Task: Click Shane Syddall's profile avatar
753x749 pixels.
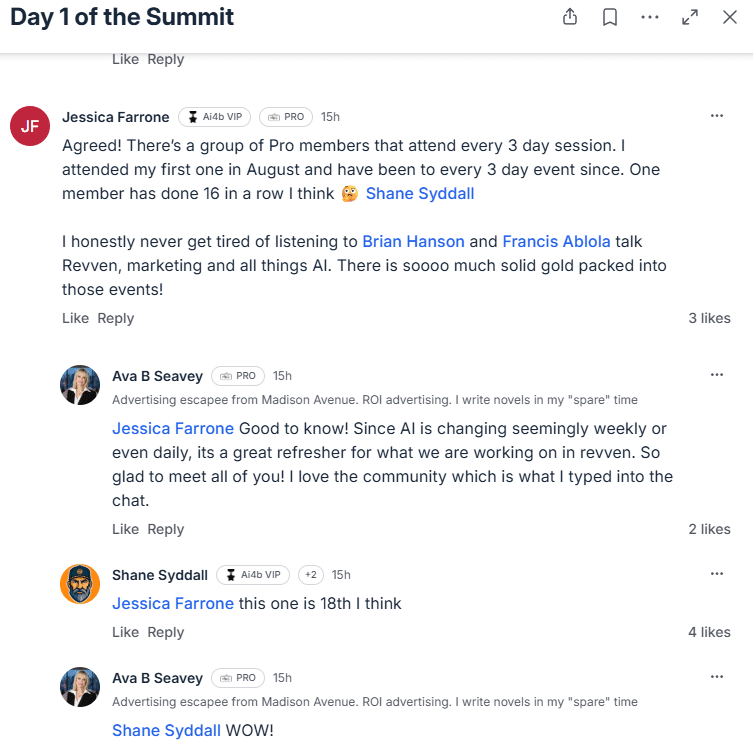Action: coord(80,584)
